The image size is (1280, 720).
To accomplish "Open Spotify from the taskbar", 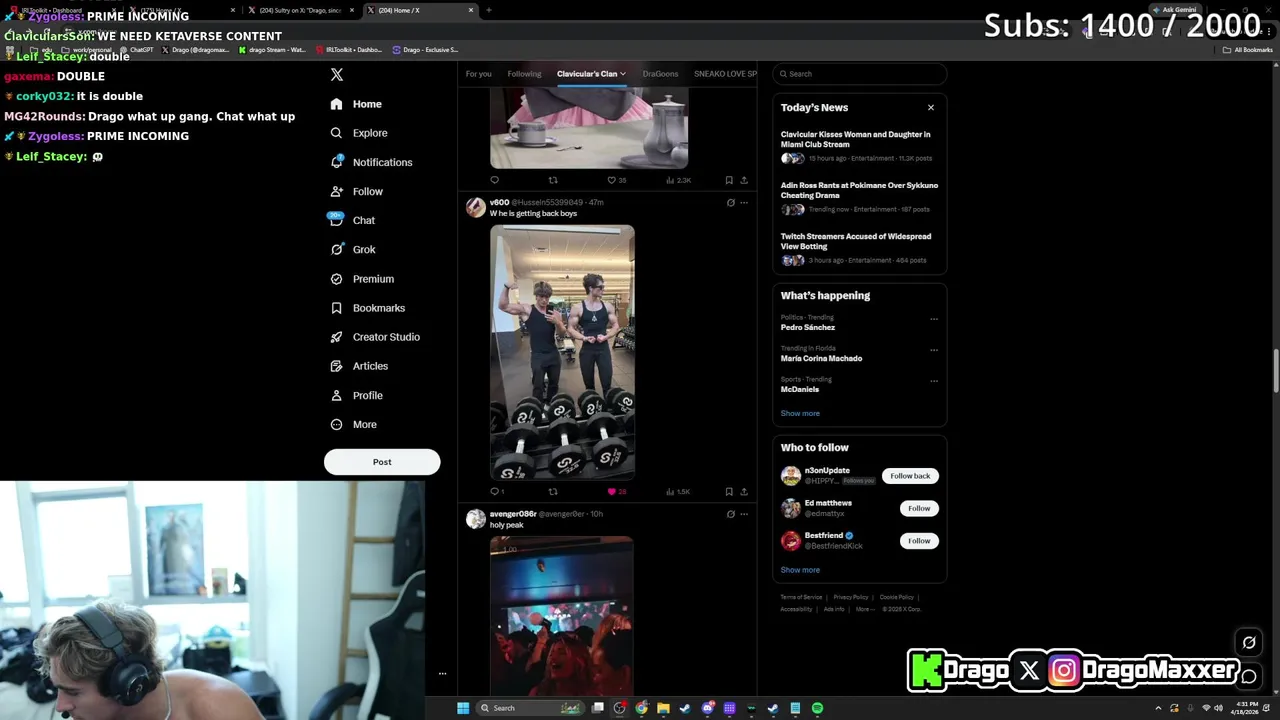I will click(817, 708).
